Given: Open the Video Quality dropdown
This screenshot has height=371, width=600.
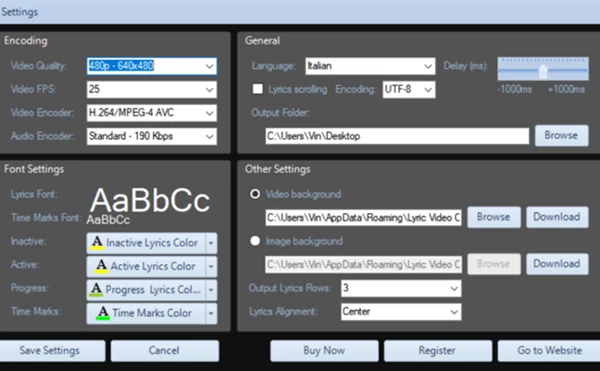Looking at the screenshot, I should pyautogui.click(x=152, y=66).
